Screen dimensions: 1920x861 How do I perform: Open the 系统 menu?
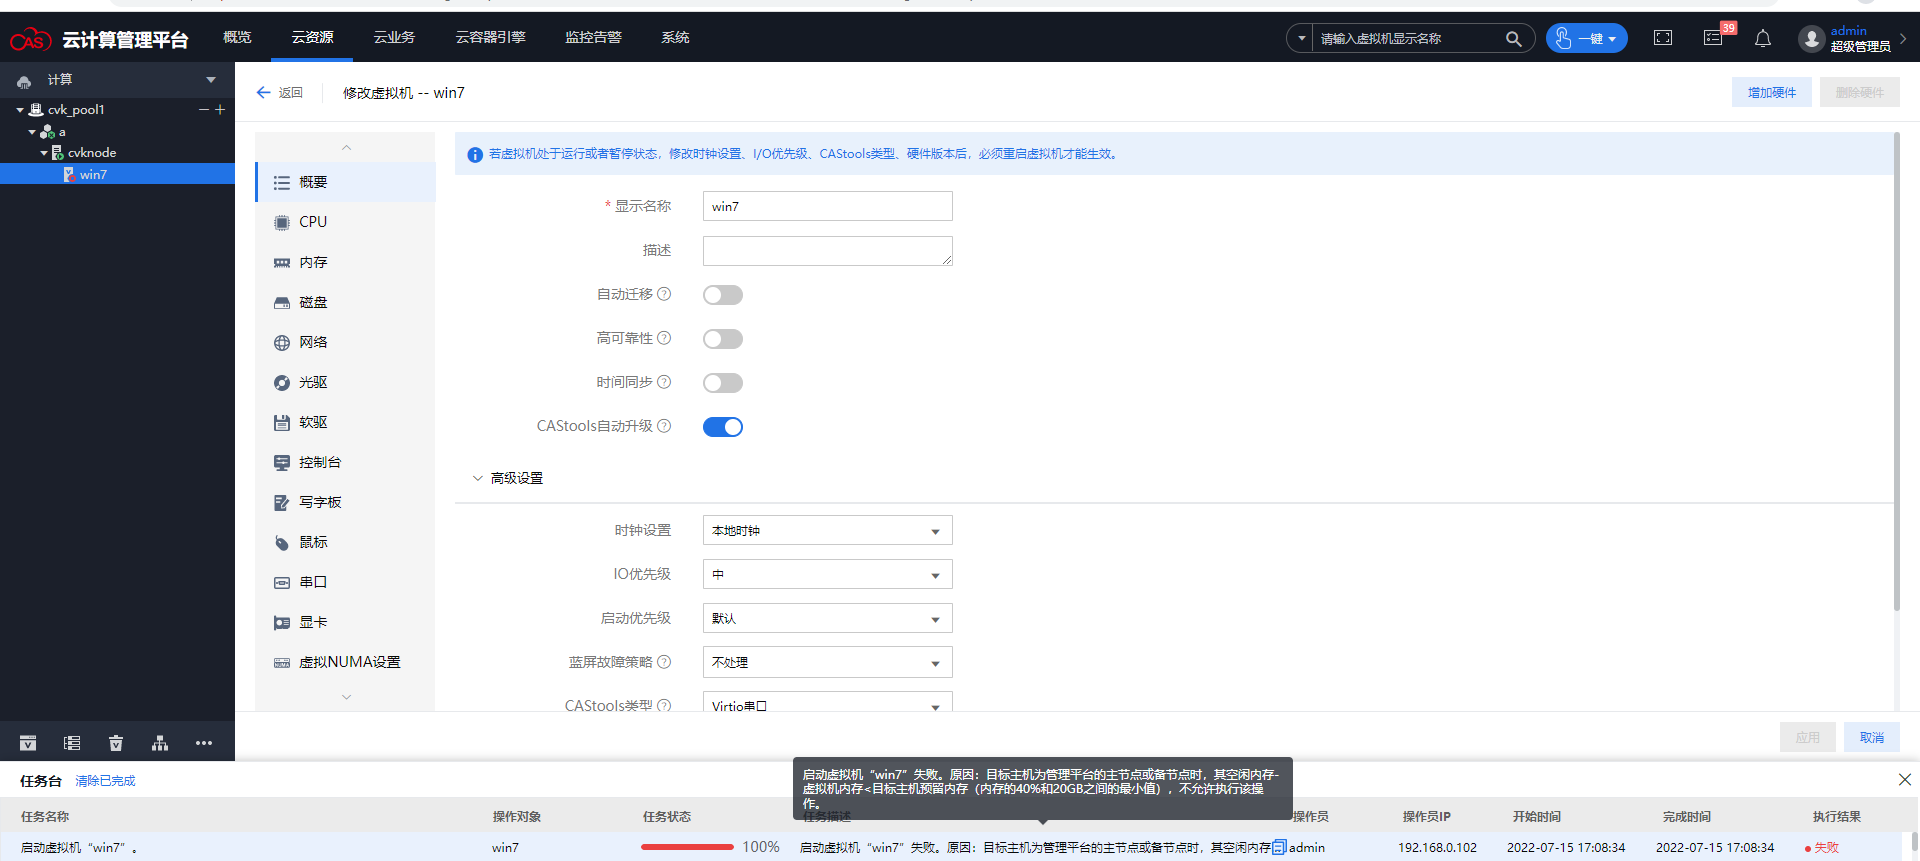675,37
